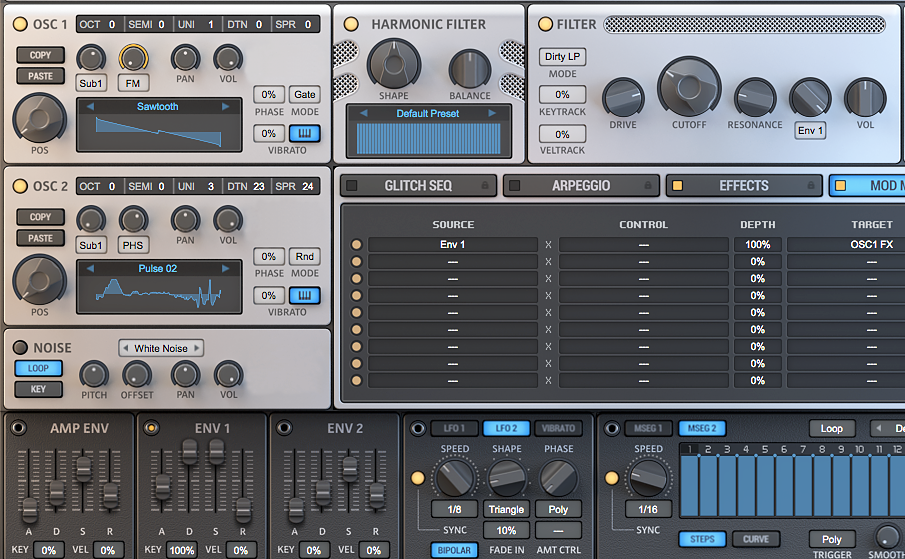Open the LFO 1/8 speed dropdown
Image resolution: width=905 pixels, height=559 pixels.
pos(455,509)
